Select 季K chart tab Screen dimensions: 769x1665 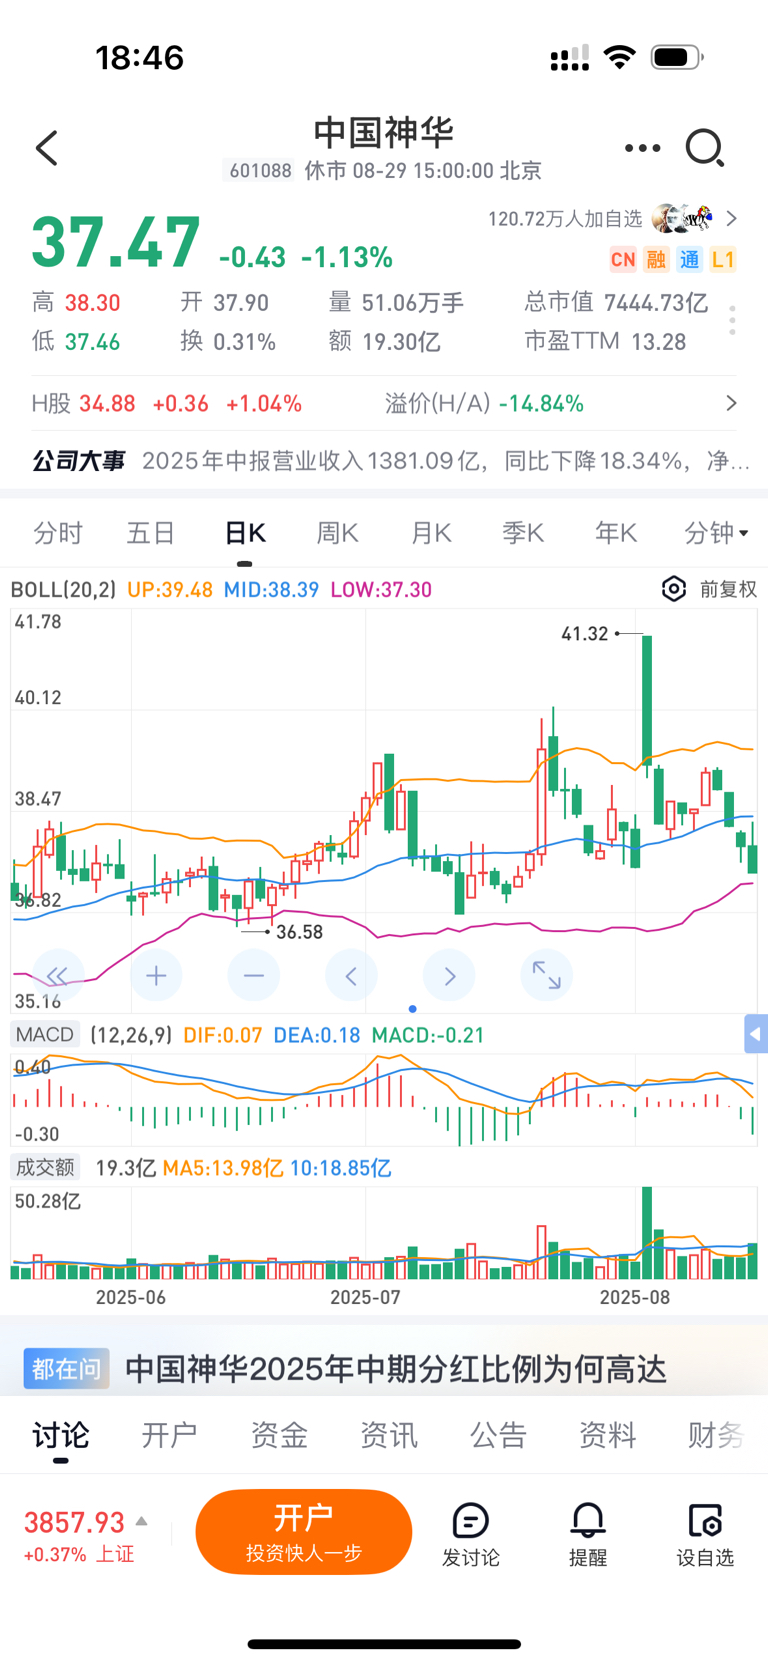(x=523, y=533)
